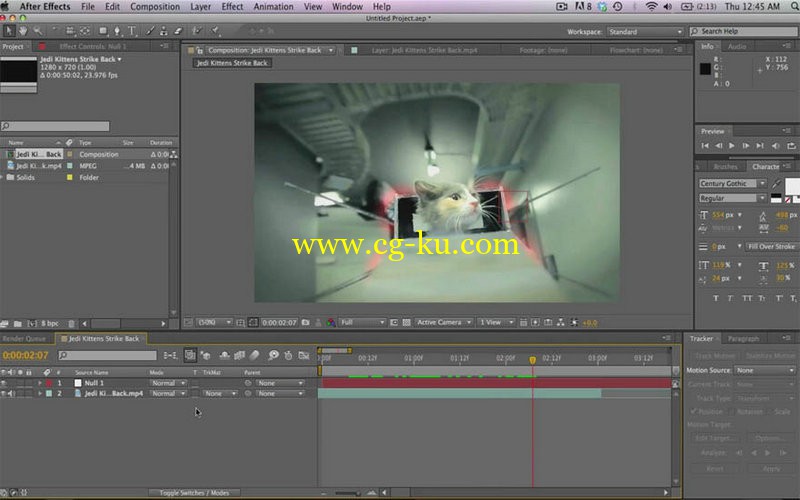Mute audio of Jedi Ki...Back.mp4 layer
Image resolution: width=800 pixels, height=500 pixels.
click(11, 393)
